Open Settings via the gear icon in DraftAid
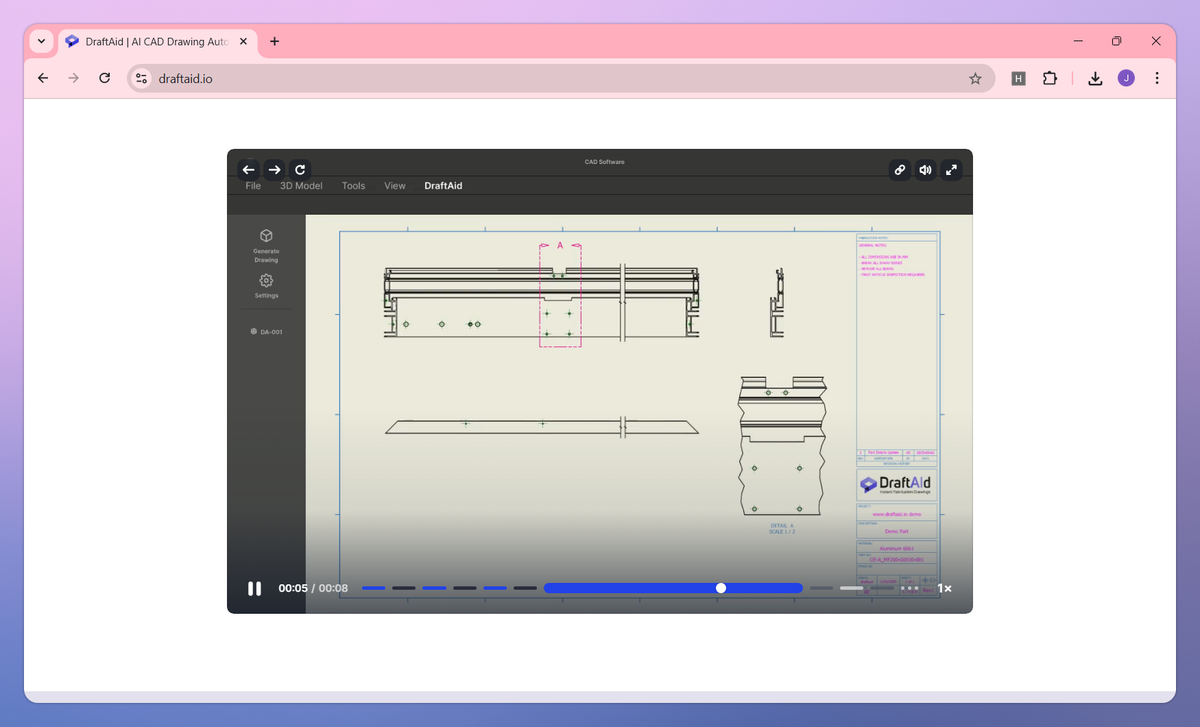Screen dimensions: 1200x727 pos(266,287)
